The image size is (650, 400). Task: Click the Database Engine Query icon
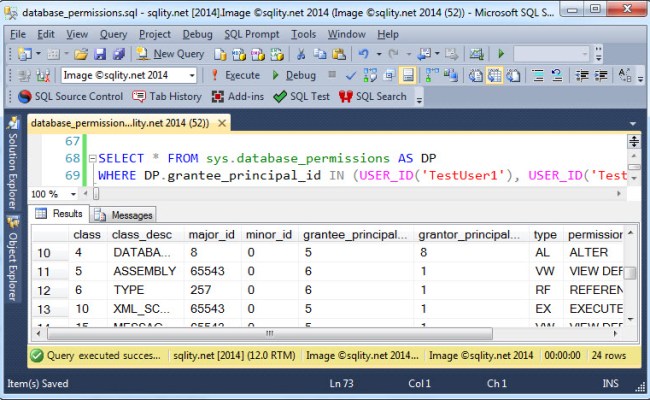pyautogui.click(x=220, y=54)
